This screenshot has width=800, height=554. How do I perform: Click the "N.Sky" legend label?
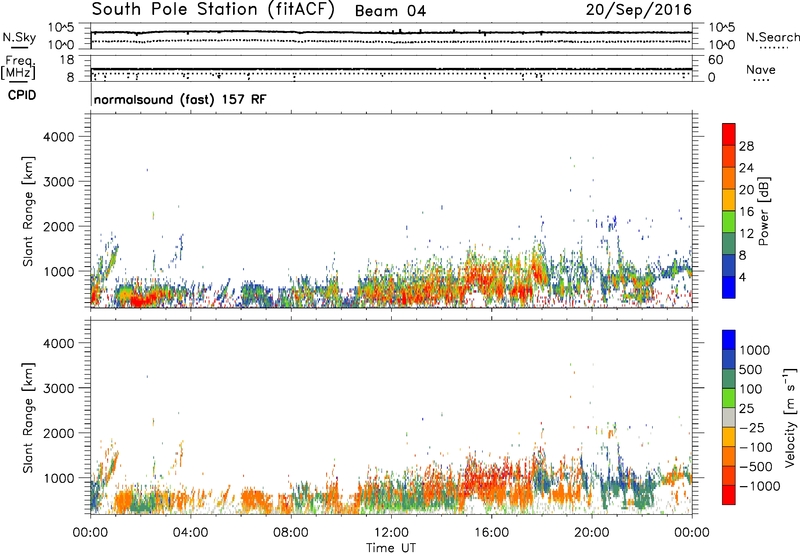pos(19,37)
